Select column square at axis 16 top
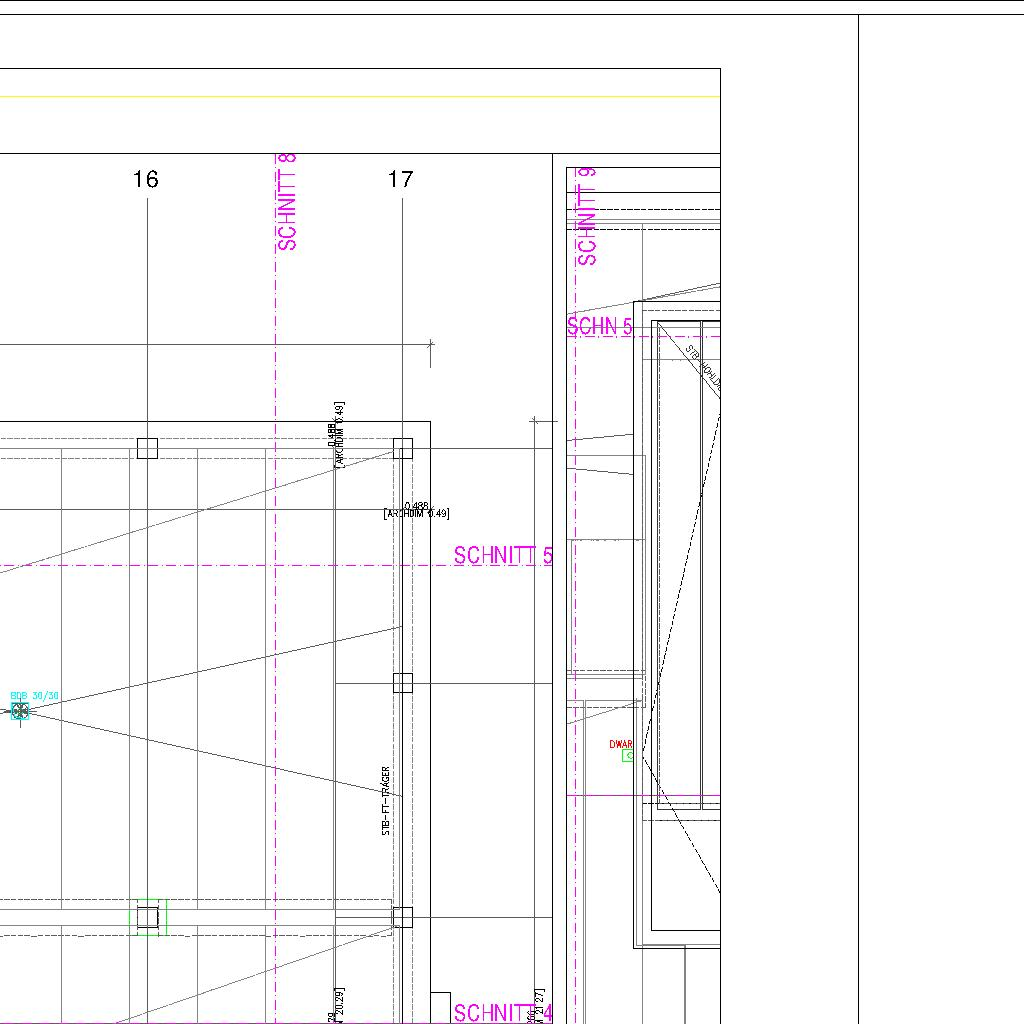 (147, 448)
